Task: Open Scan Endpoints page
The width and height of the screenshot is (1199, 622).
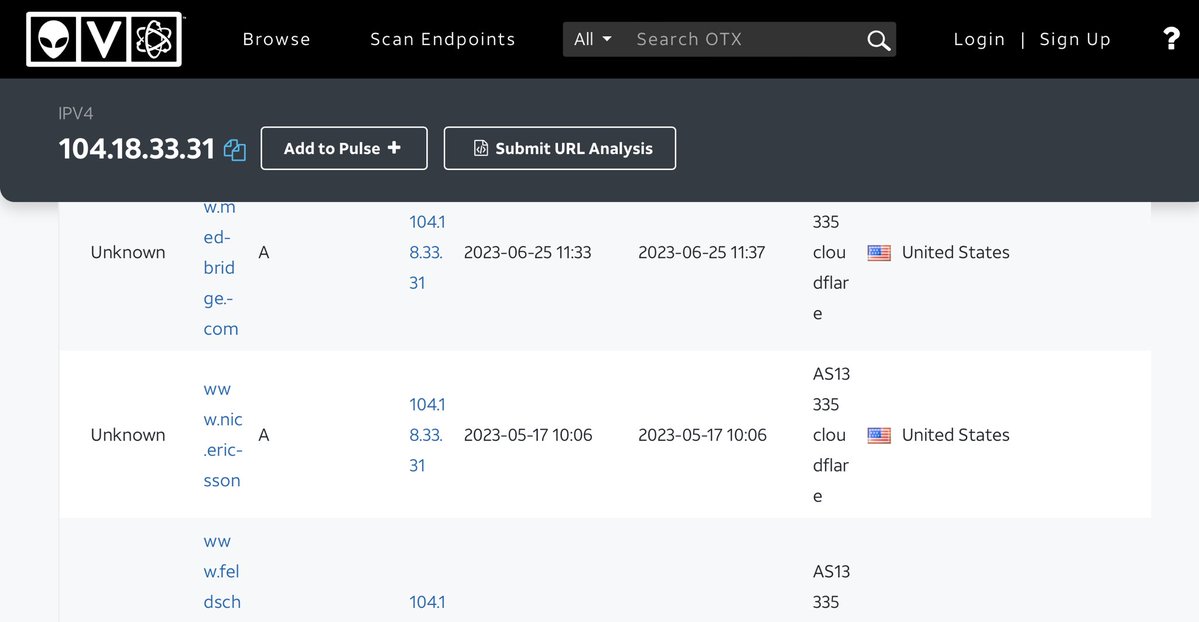Action: [443, 39]
